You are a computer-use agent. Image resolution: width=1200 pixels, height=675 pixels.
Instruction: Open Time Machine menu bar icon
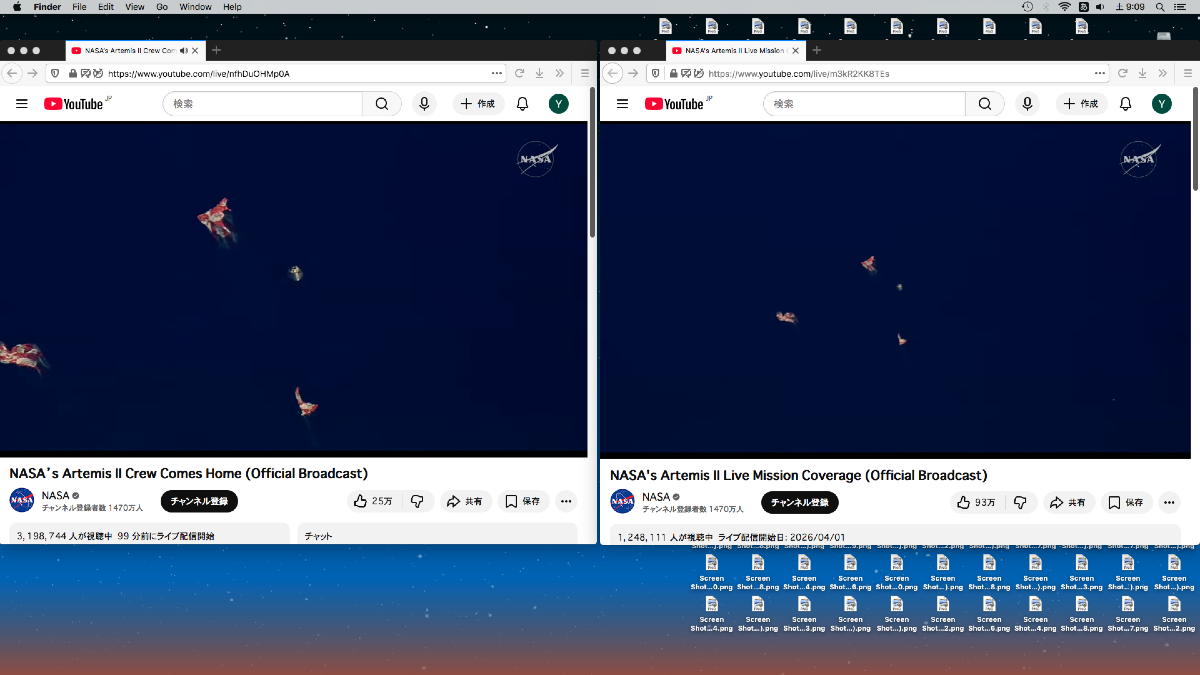pos(1027,7)
